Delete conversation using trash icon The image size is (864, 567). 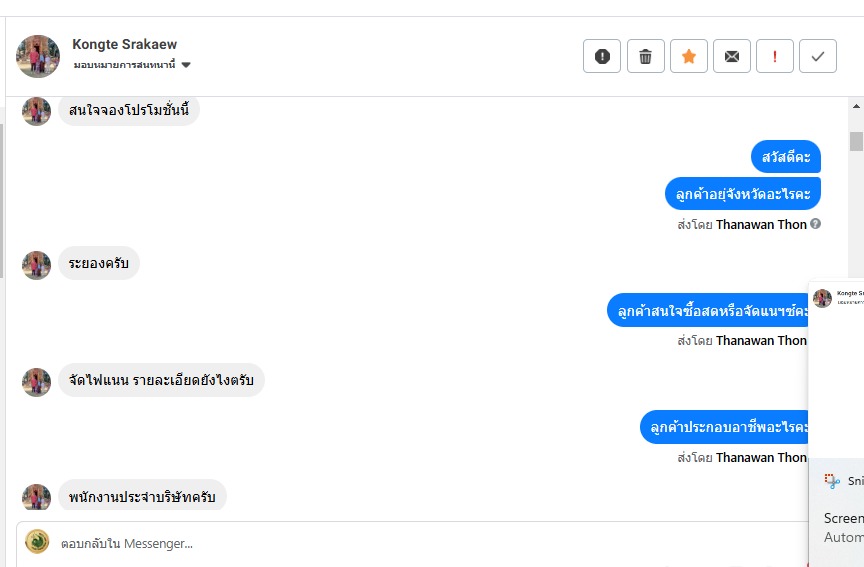pyautogui.click(x=646, y=57)
